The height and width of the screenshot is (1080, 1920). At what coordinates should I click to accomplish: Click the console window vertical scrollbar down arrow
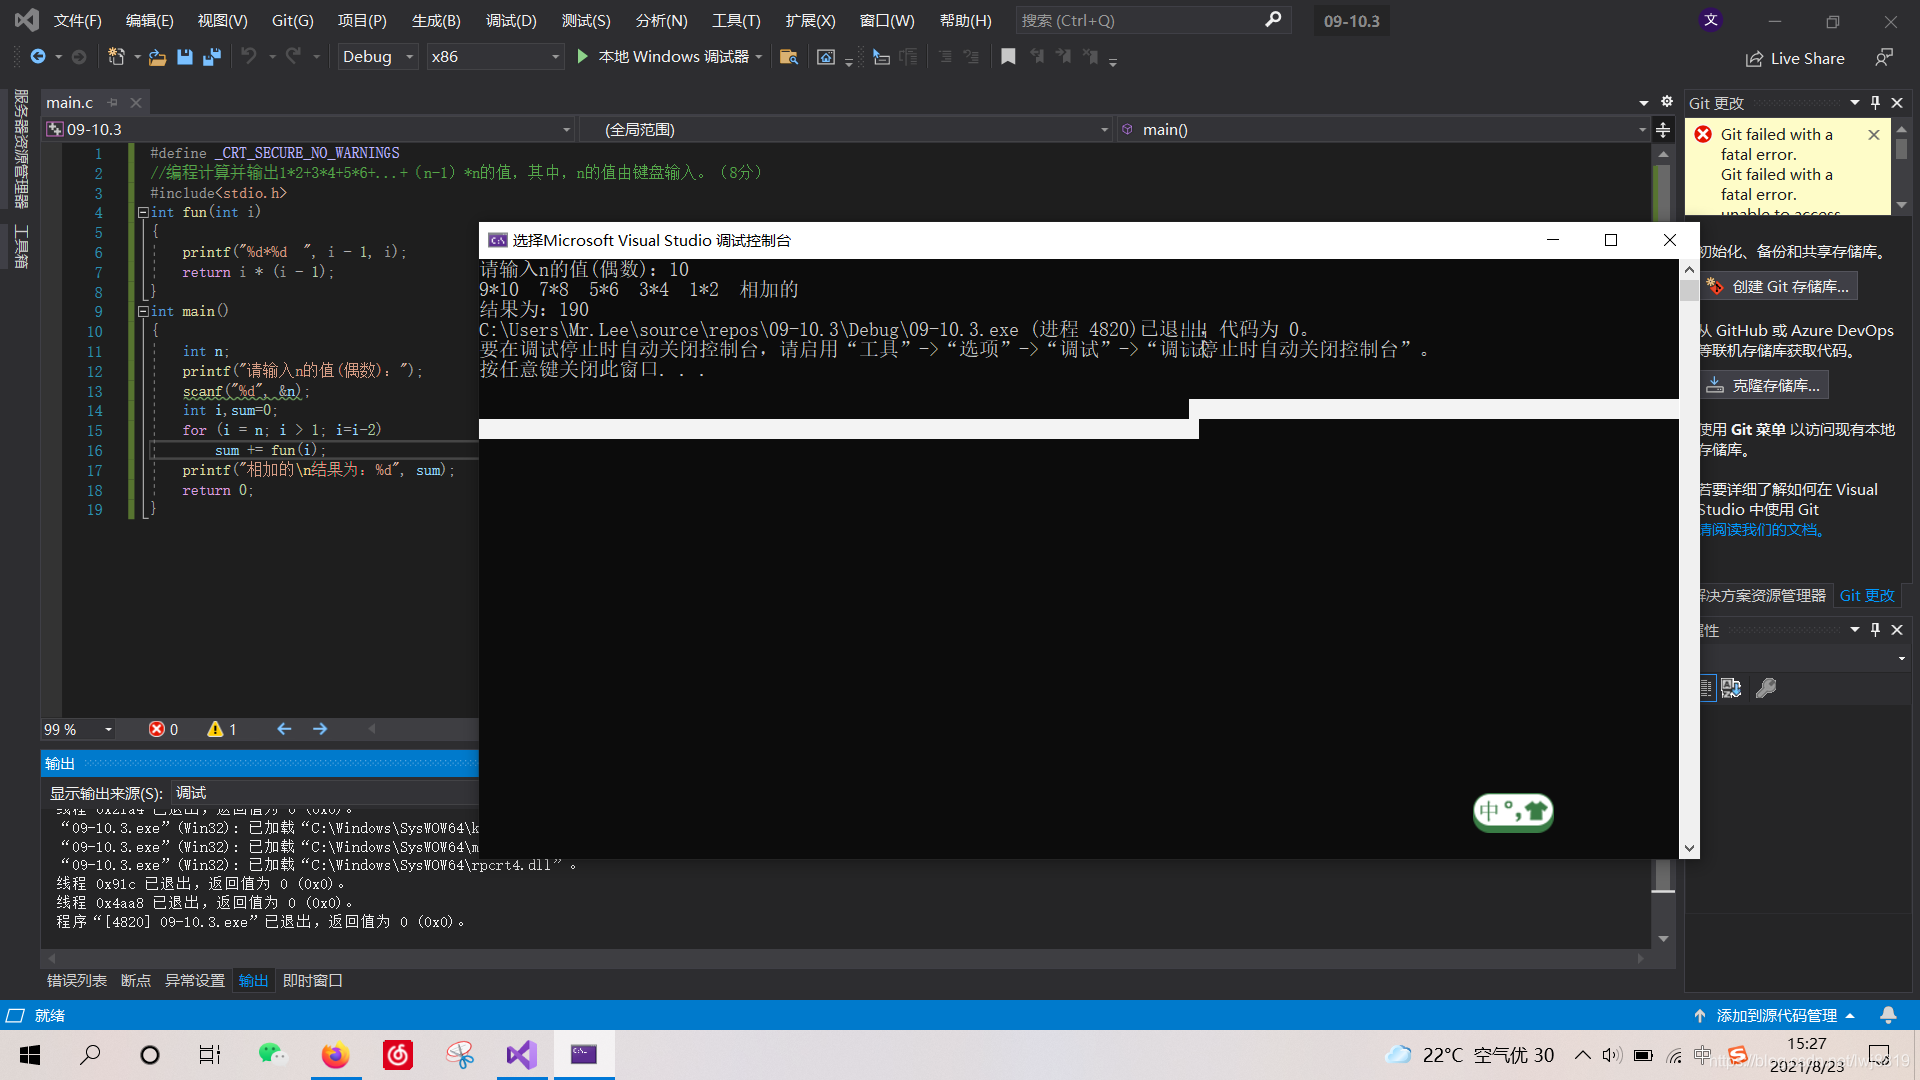1689,848
